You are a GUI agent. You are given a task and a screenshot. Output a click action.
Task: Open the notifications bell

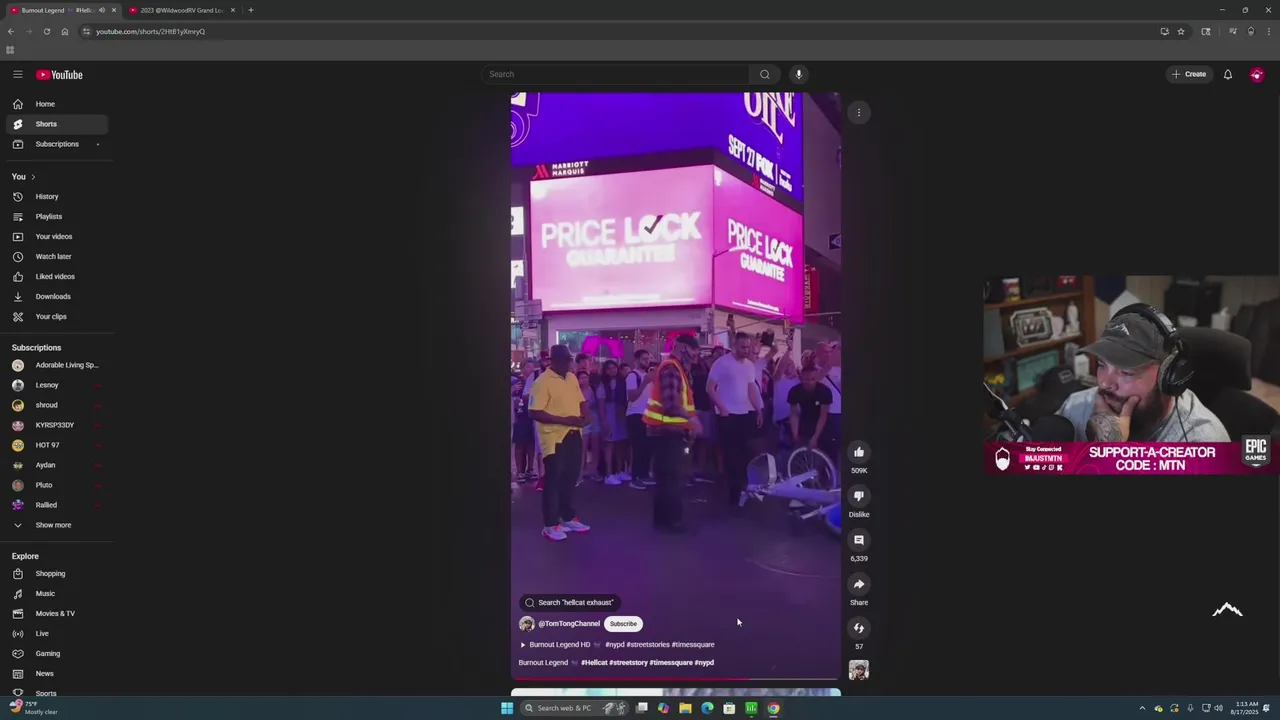click(1227, 74)
